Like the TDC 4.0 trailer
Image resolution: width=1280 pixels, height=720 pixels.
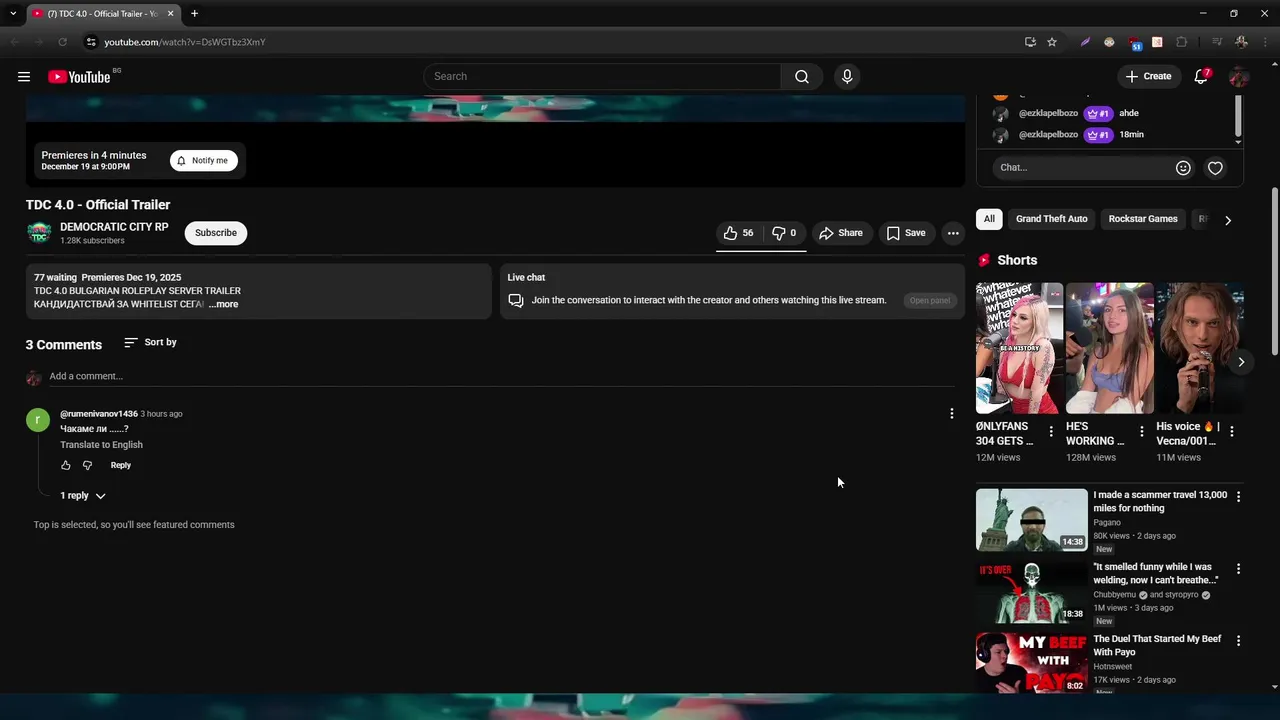[738, 233]
